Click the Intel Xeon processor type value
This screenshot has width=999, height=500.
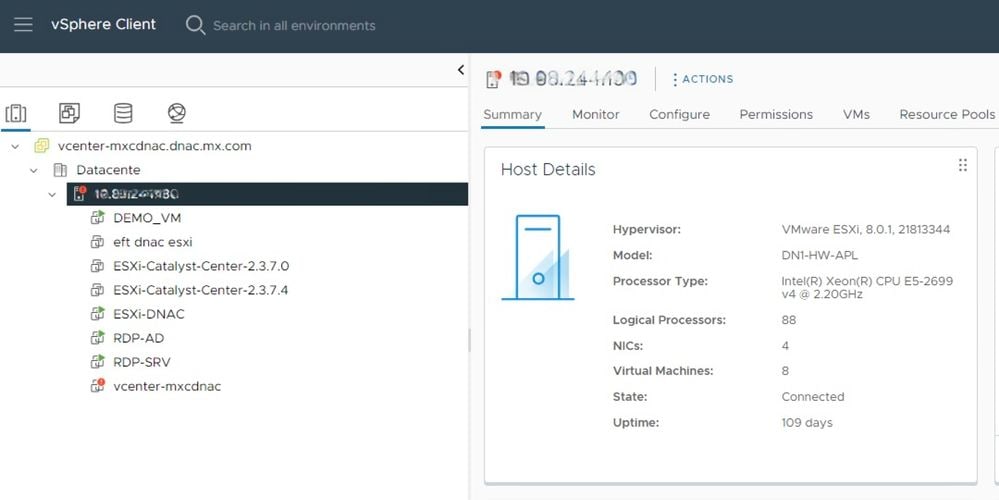pyautogui.click(x=867, y=288)
